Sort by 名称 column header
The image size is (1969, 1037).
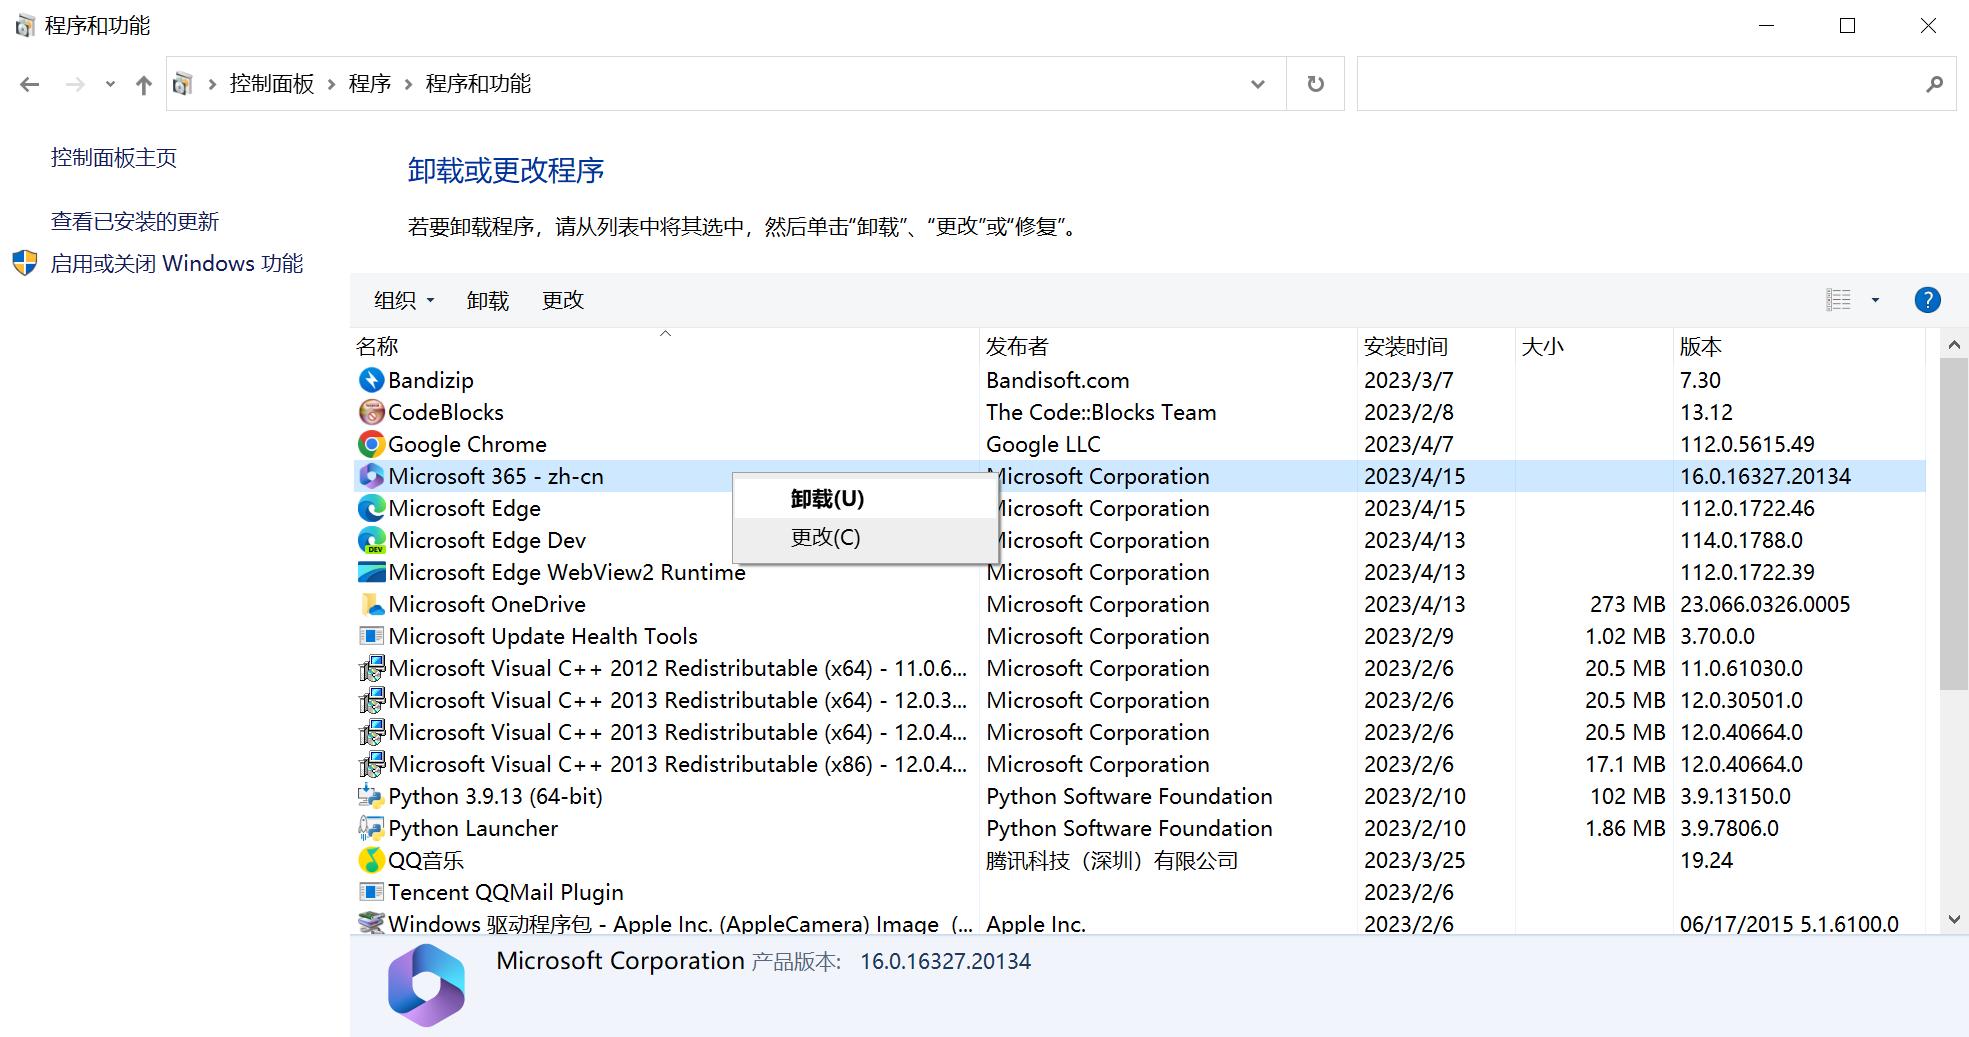[x=665, y=346]
